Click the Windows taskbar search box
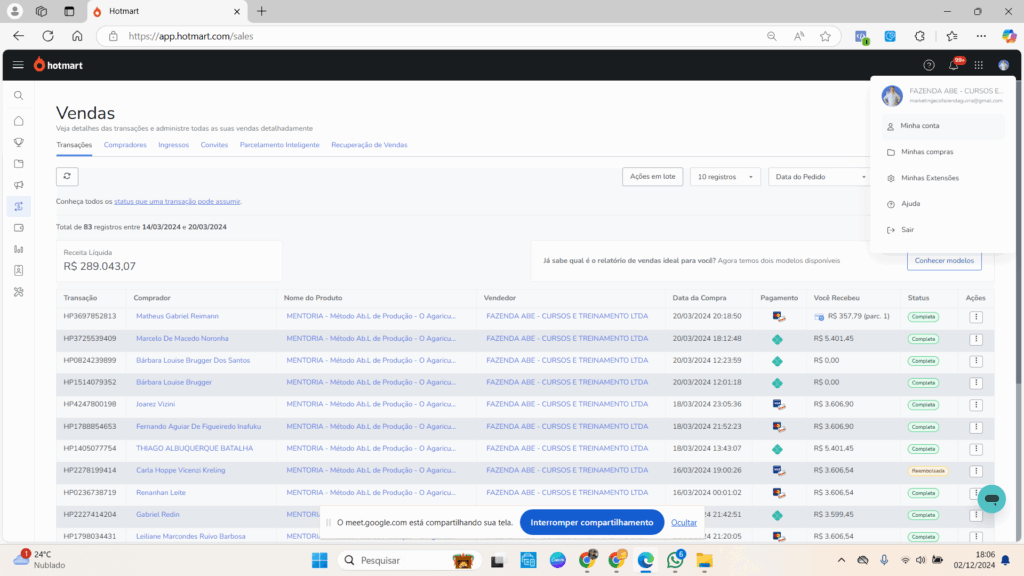The width and height of the screenshot is (1024, 576). tap(408, 560)
